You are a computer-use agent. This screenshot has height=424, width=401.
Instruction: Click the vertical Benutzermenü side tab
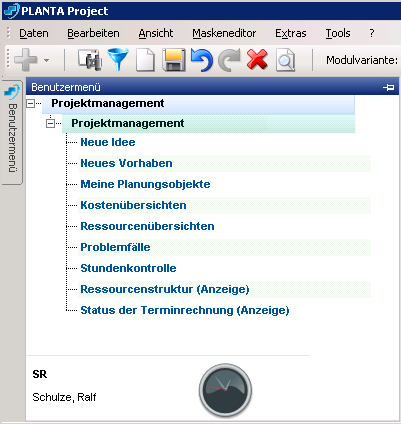(x=12, y=132)
